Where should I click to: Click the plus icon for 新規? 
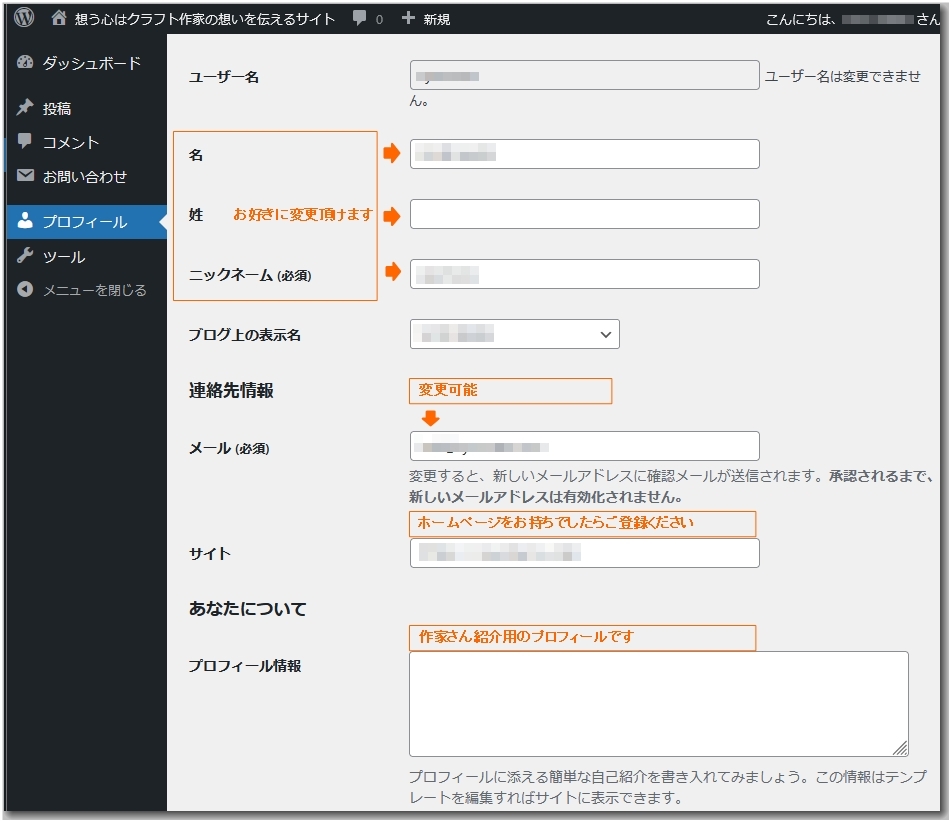(x=408, y=18)
